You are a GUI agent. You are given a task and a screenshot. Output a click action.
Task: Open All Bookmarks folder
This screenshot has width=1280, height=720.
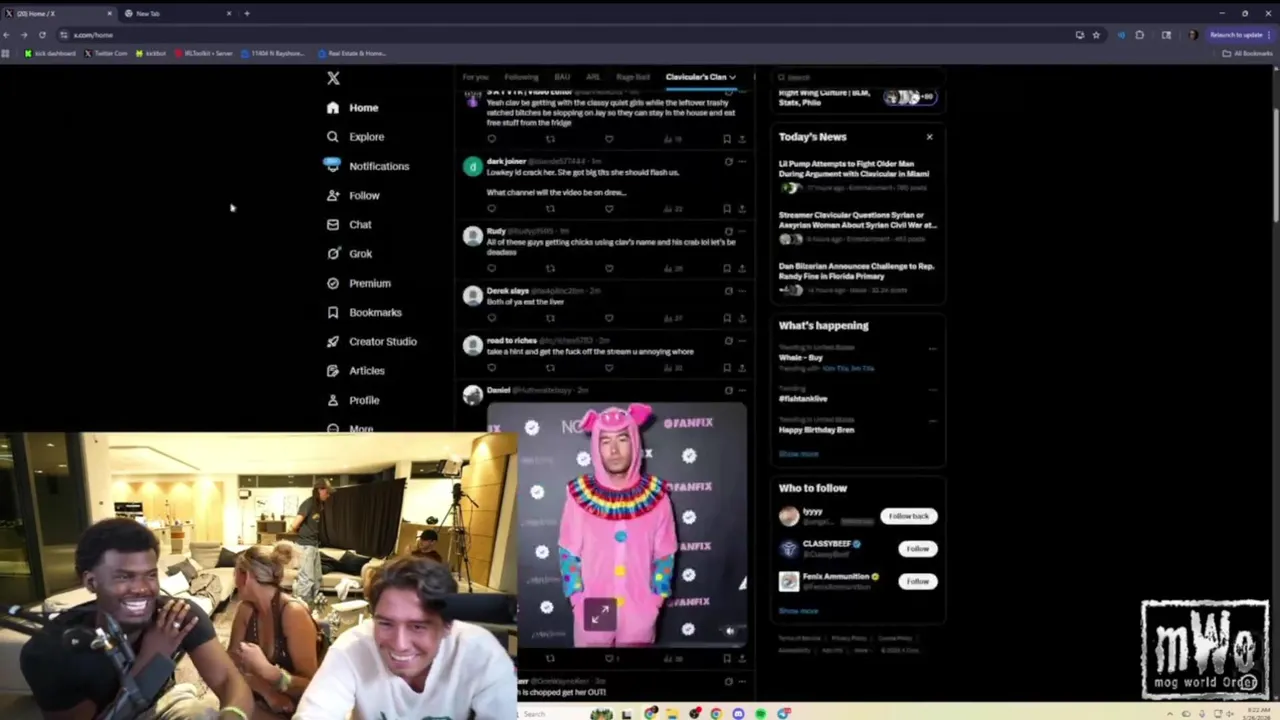1248,53
